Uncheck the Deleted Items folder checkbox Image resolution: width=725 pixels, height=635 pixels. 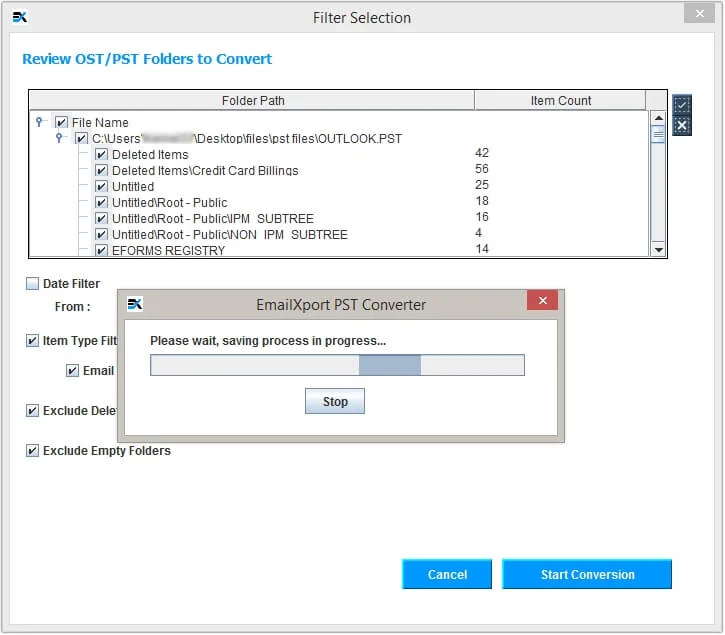101,154
